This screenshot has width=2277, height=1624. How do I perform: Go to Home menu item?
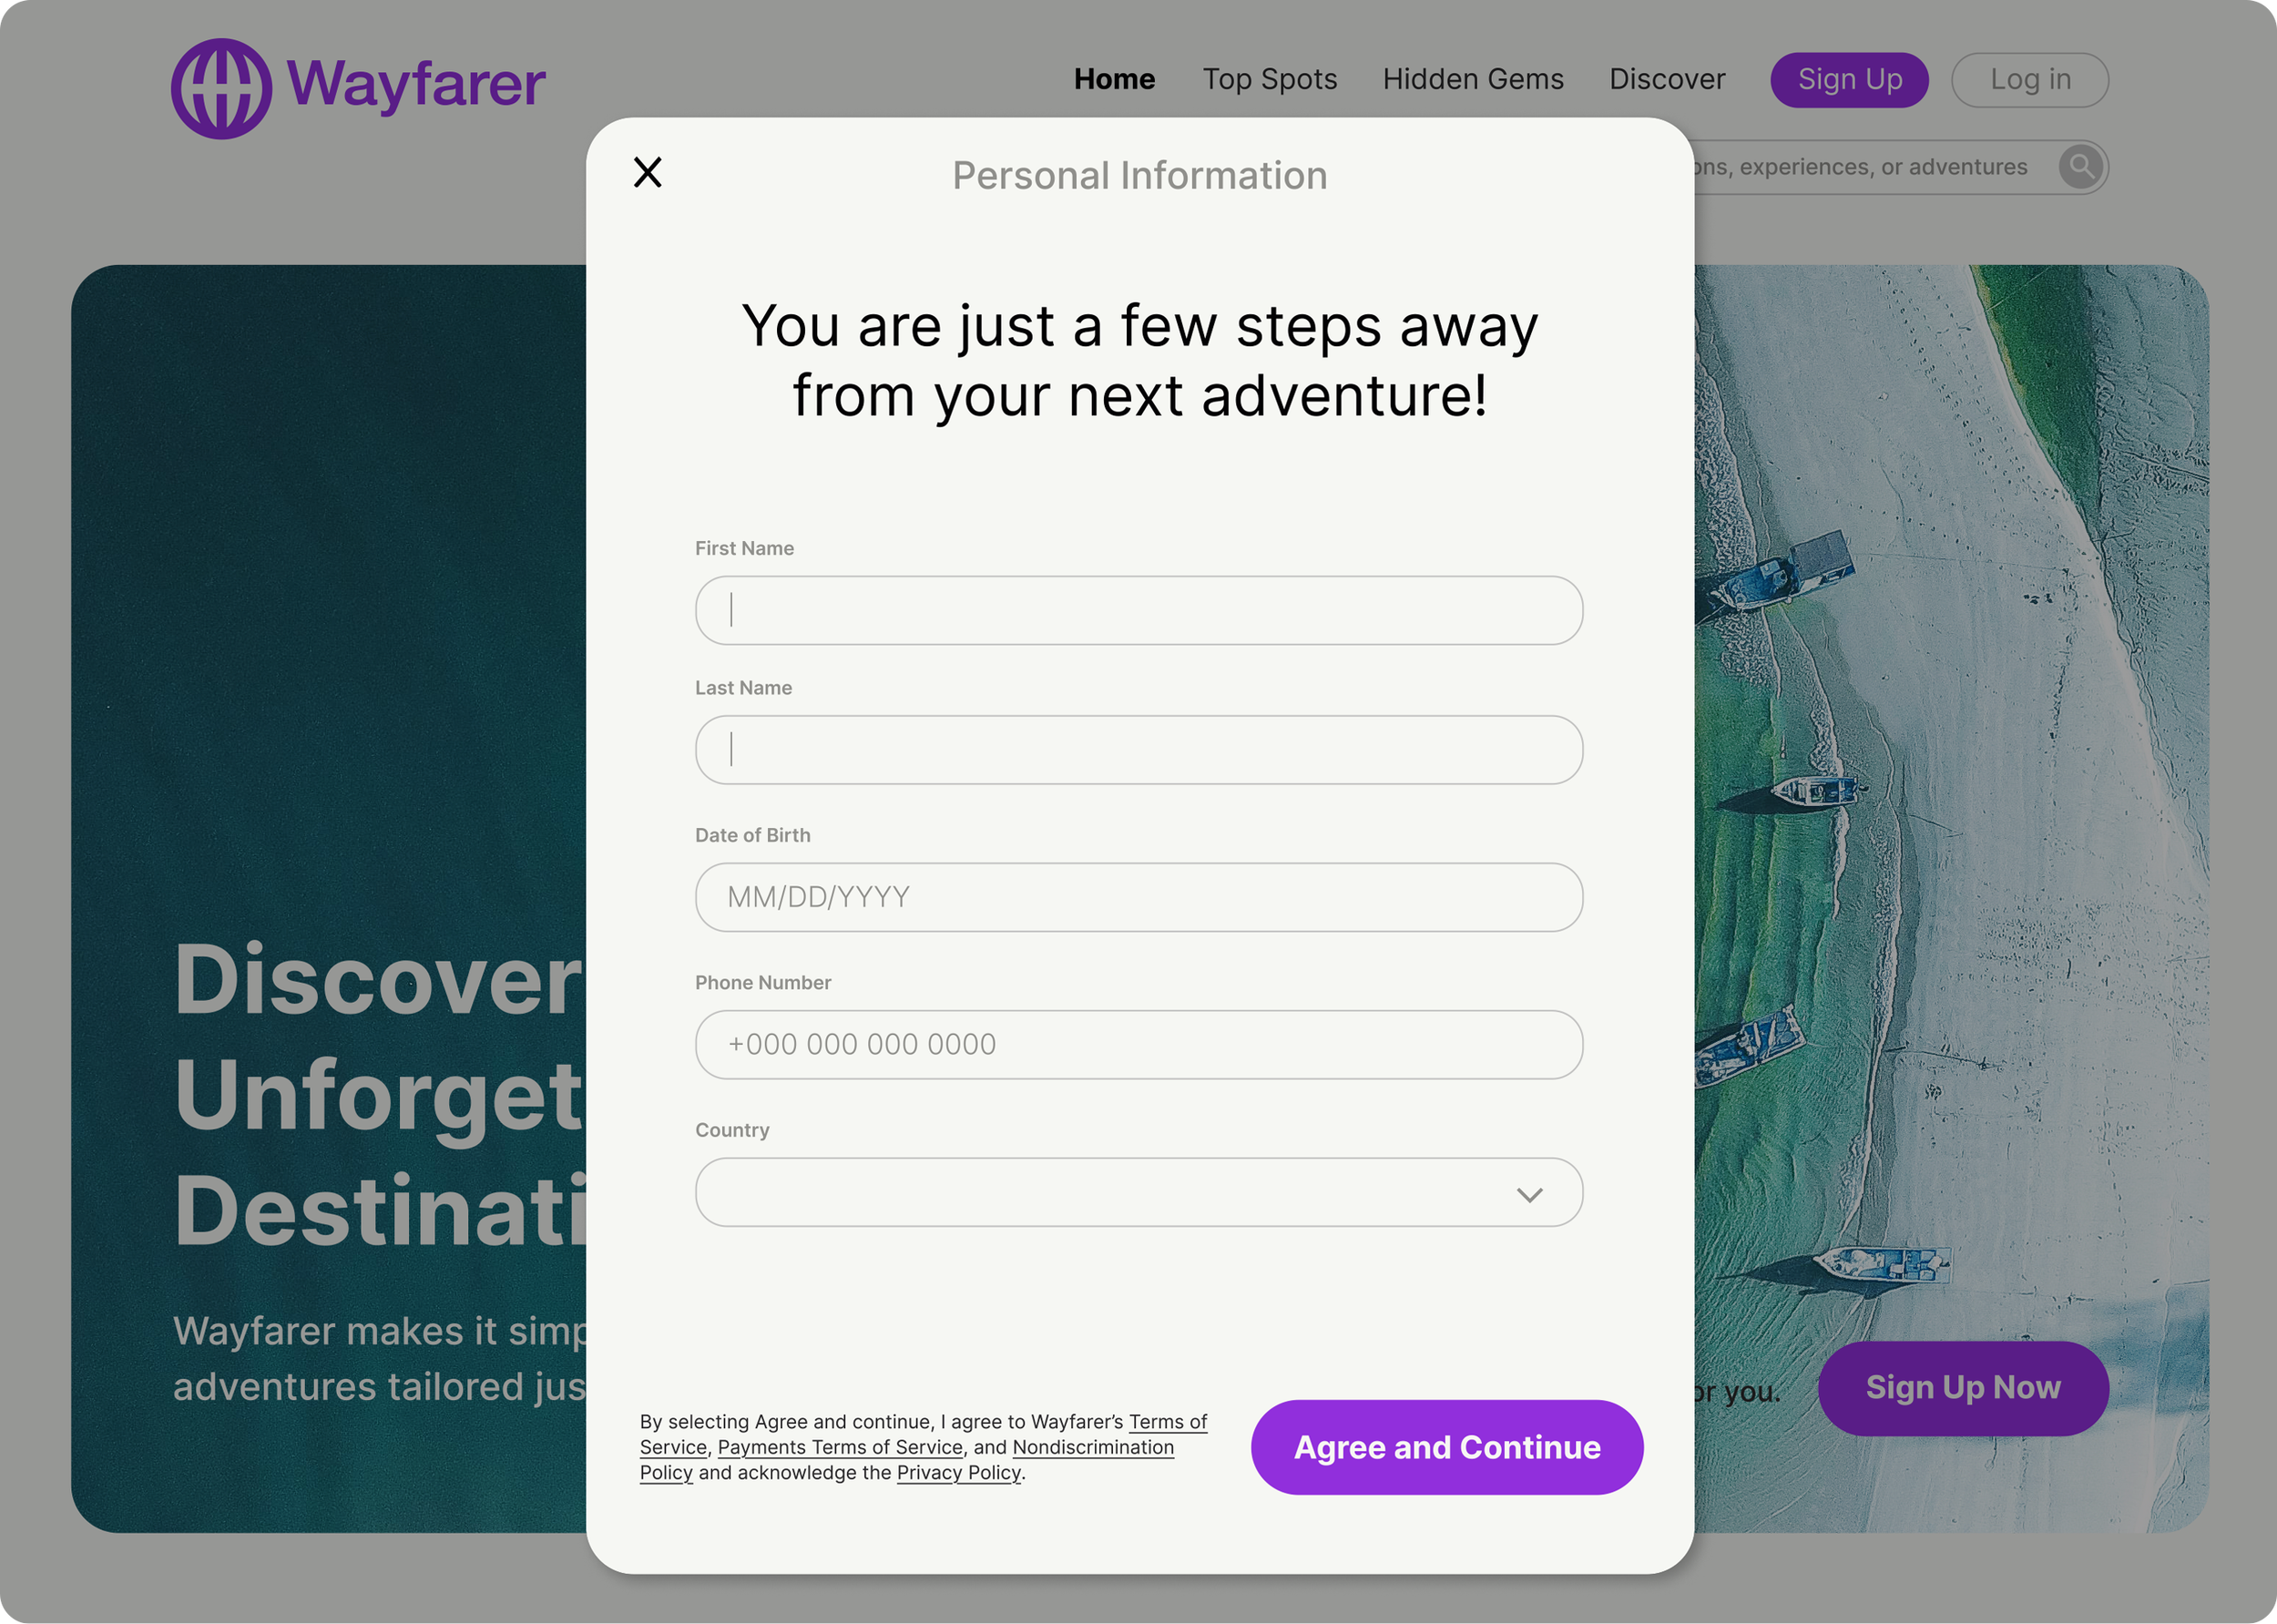tap(1114, 79)
